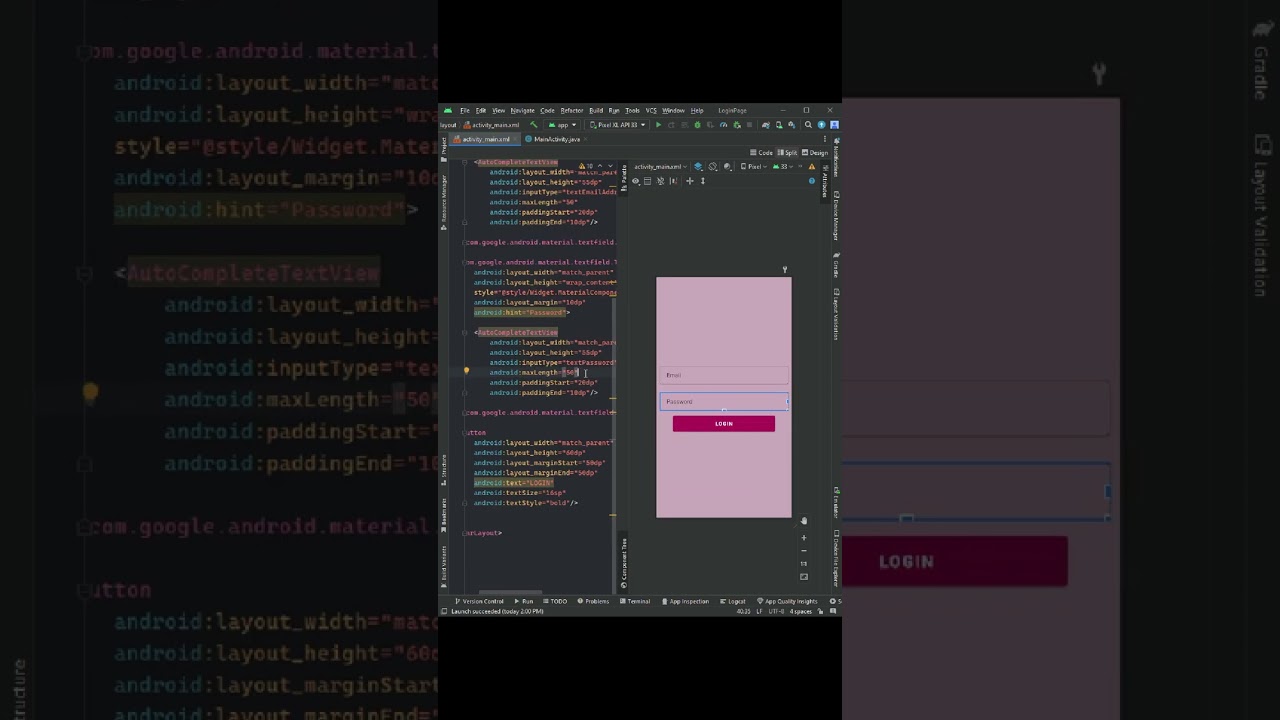Open the account avatar icon
The width and height of the screenshot is (1280, 720).
pyautogui.click(x=834, y=125)
